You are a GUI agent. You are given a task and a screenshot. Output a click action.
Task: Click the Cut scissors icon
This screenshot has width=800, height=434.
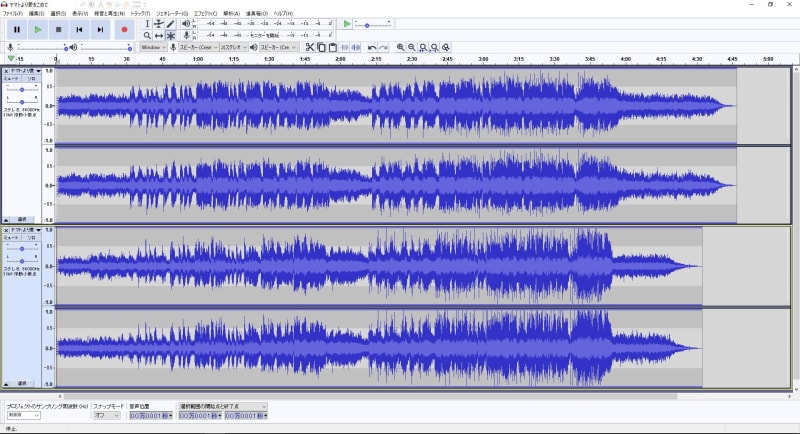coord(310,47)
